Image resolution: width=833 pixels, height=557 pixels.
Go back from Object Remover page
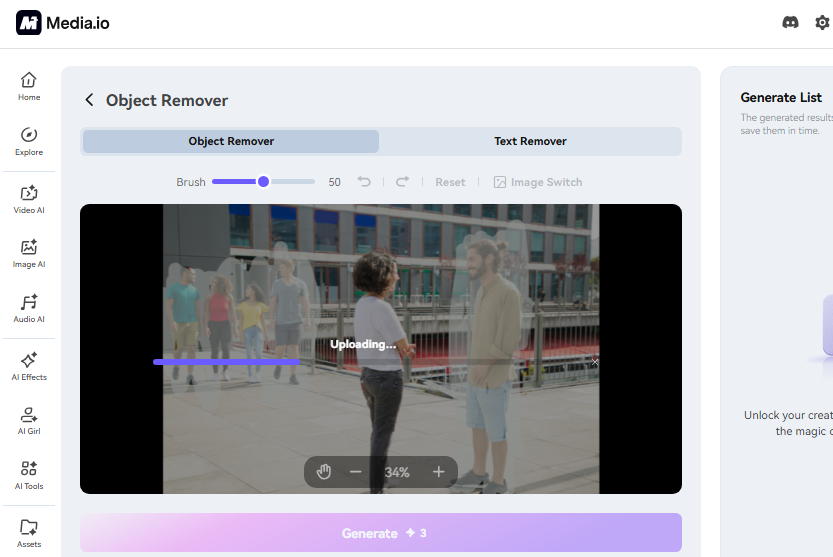point(89,100)
